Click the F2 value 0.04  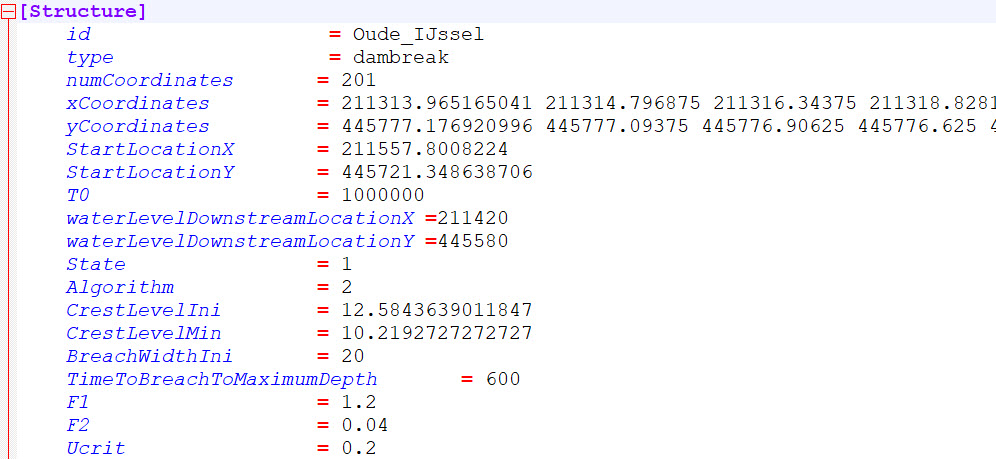pyautogui.click(x=365, y=426)
